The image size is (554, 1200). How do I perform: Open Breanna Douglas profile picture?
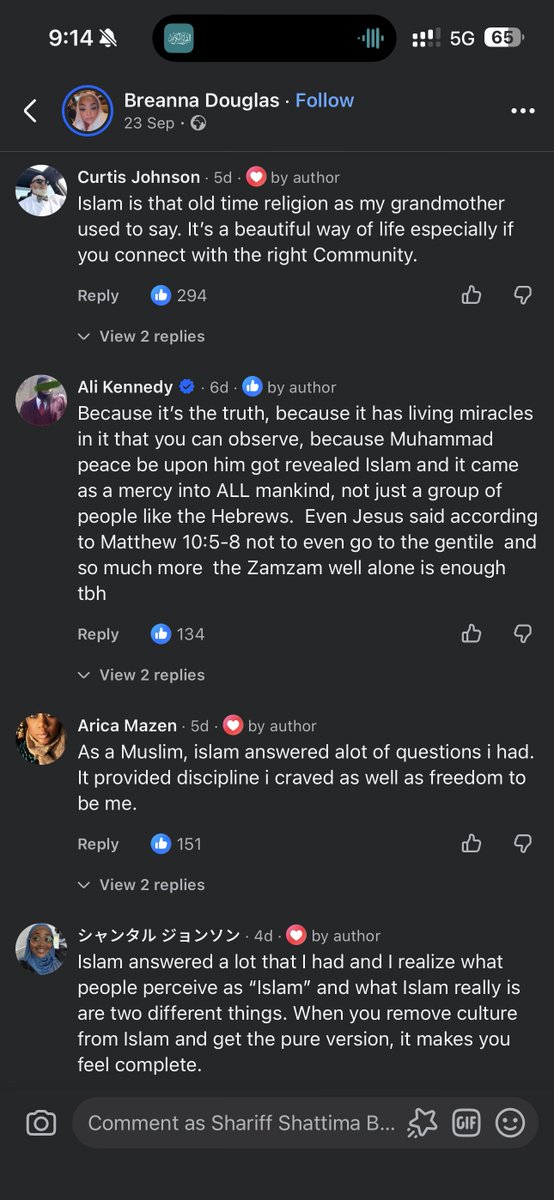(87, 111)
